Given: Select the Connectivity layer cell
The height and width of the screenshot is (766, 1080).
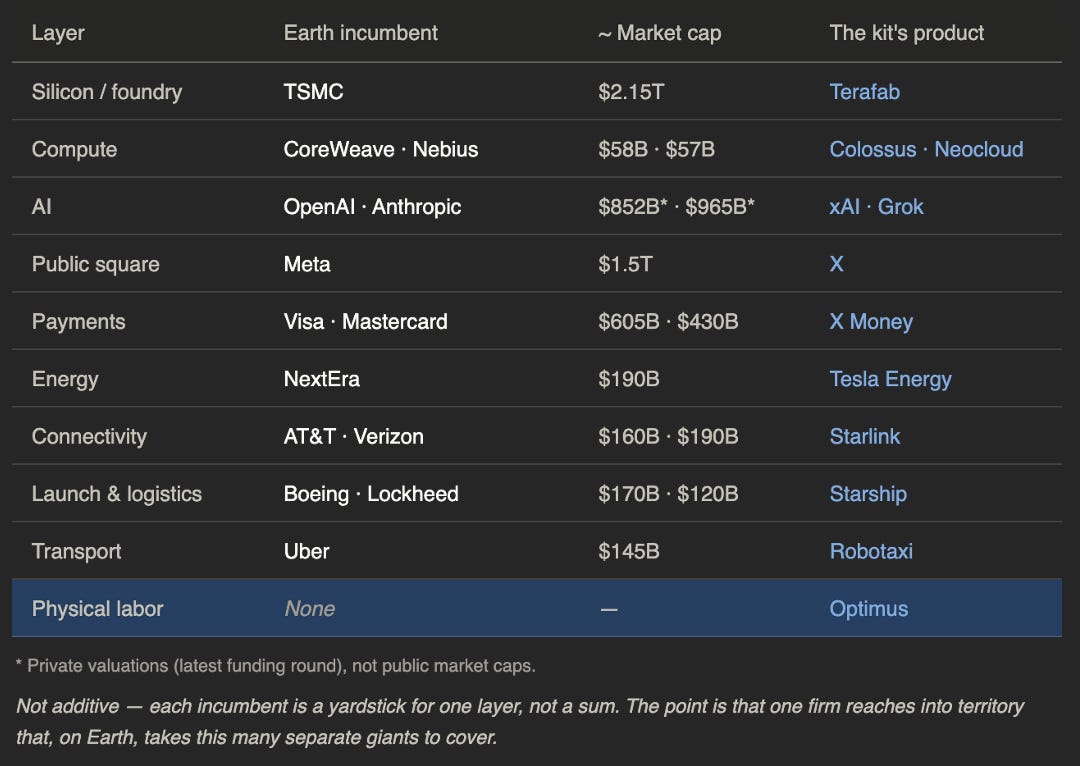Looking at the screenshot, I should (x=89, y=437).
